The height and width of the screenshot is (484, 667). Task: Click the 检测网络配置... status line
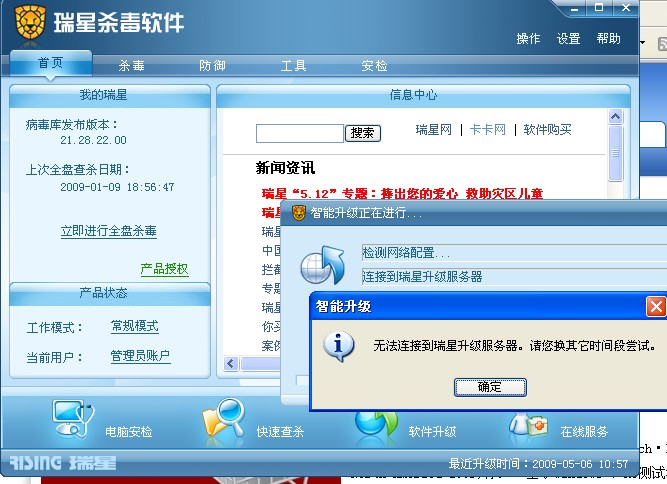click(x=514, y=253)
